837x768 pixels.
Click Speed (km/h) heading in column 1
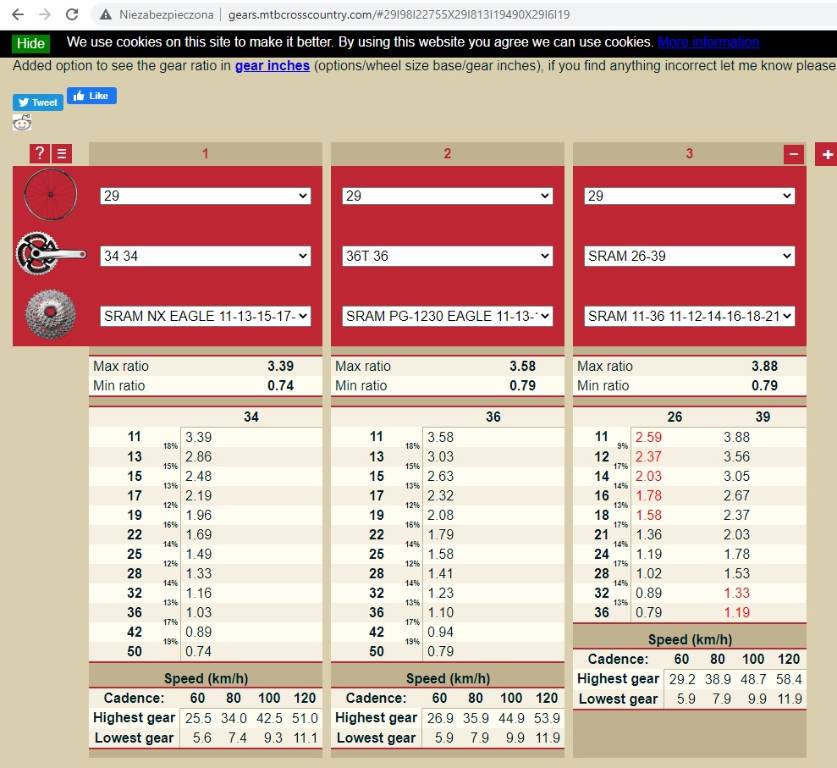point(206,678)
